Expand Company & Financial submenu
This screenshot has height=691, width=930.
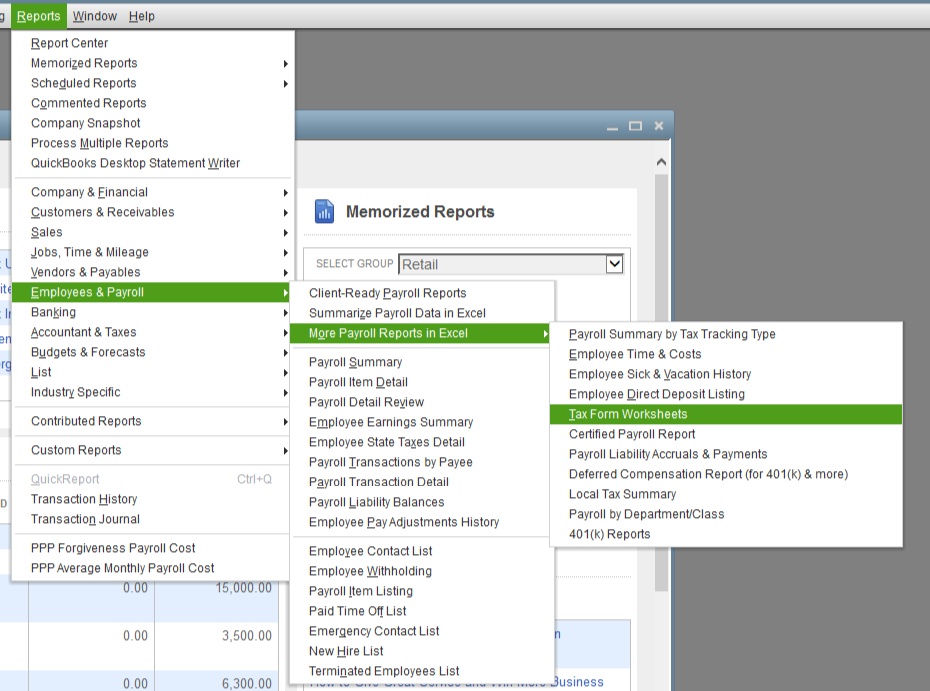(152, 192)
